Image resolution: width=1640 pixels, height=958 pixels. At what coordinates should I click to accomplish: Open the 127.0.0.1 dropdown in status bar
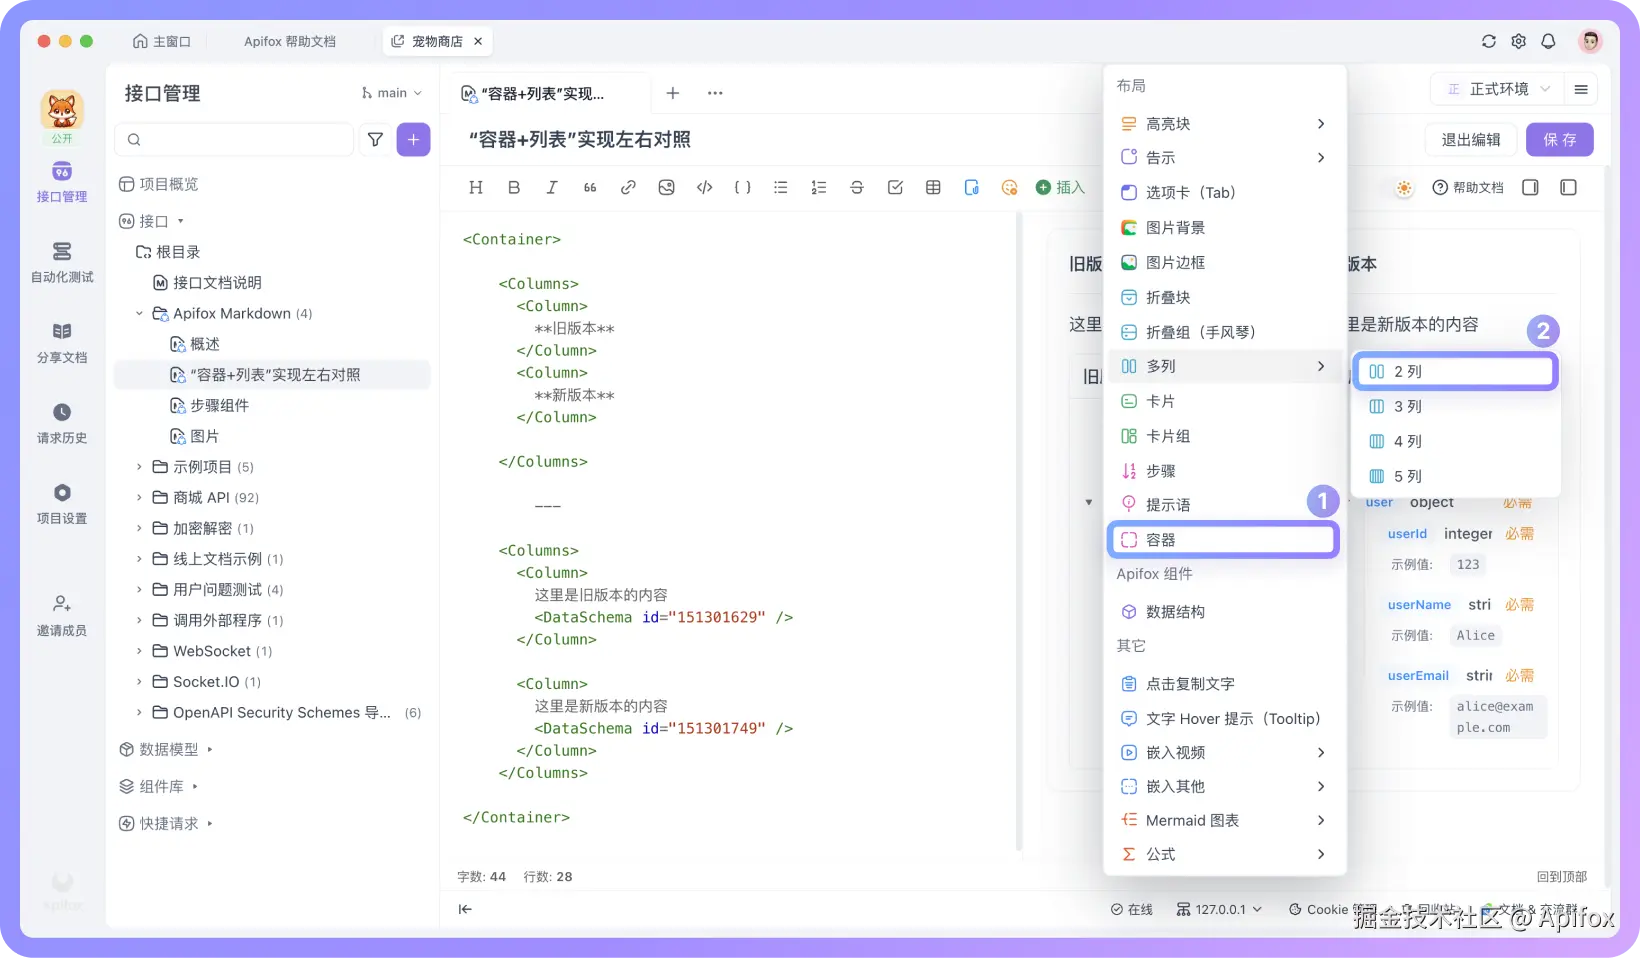pos(1219,909)
